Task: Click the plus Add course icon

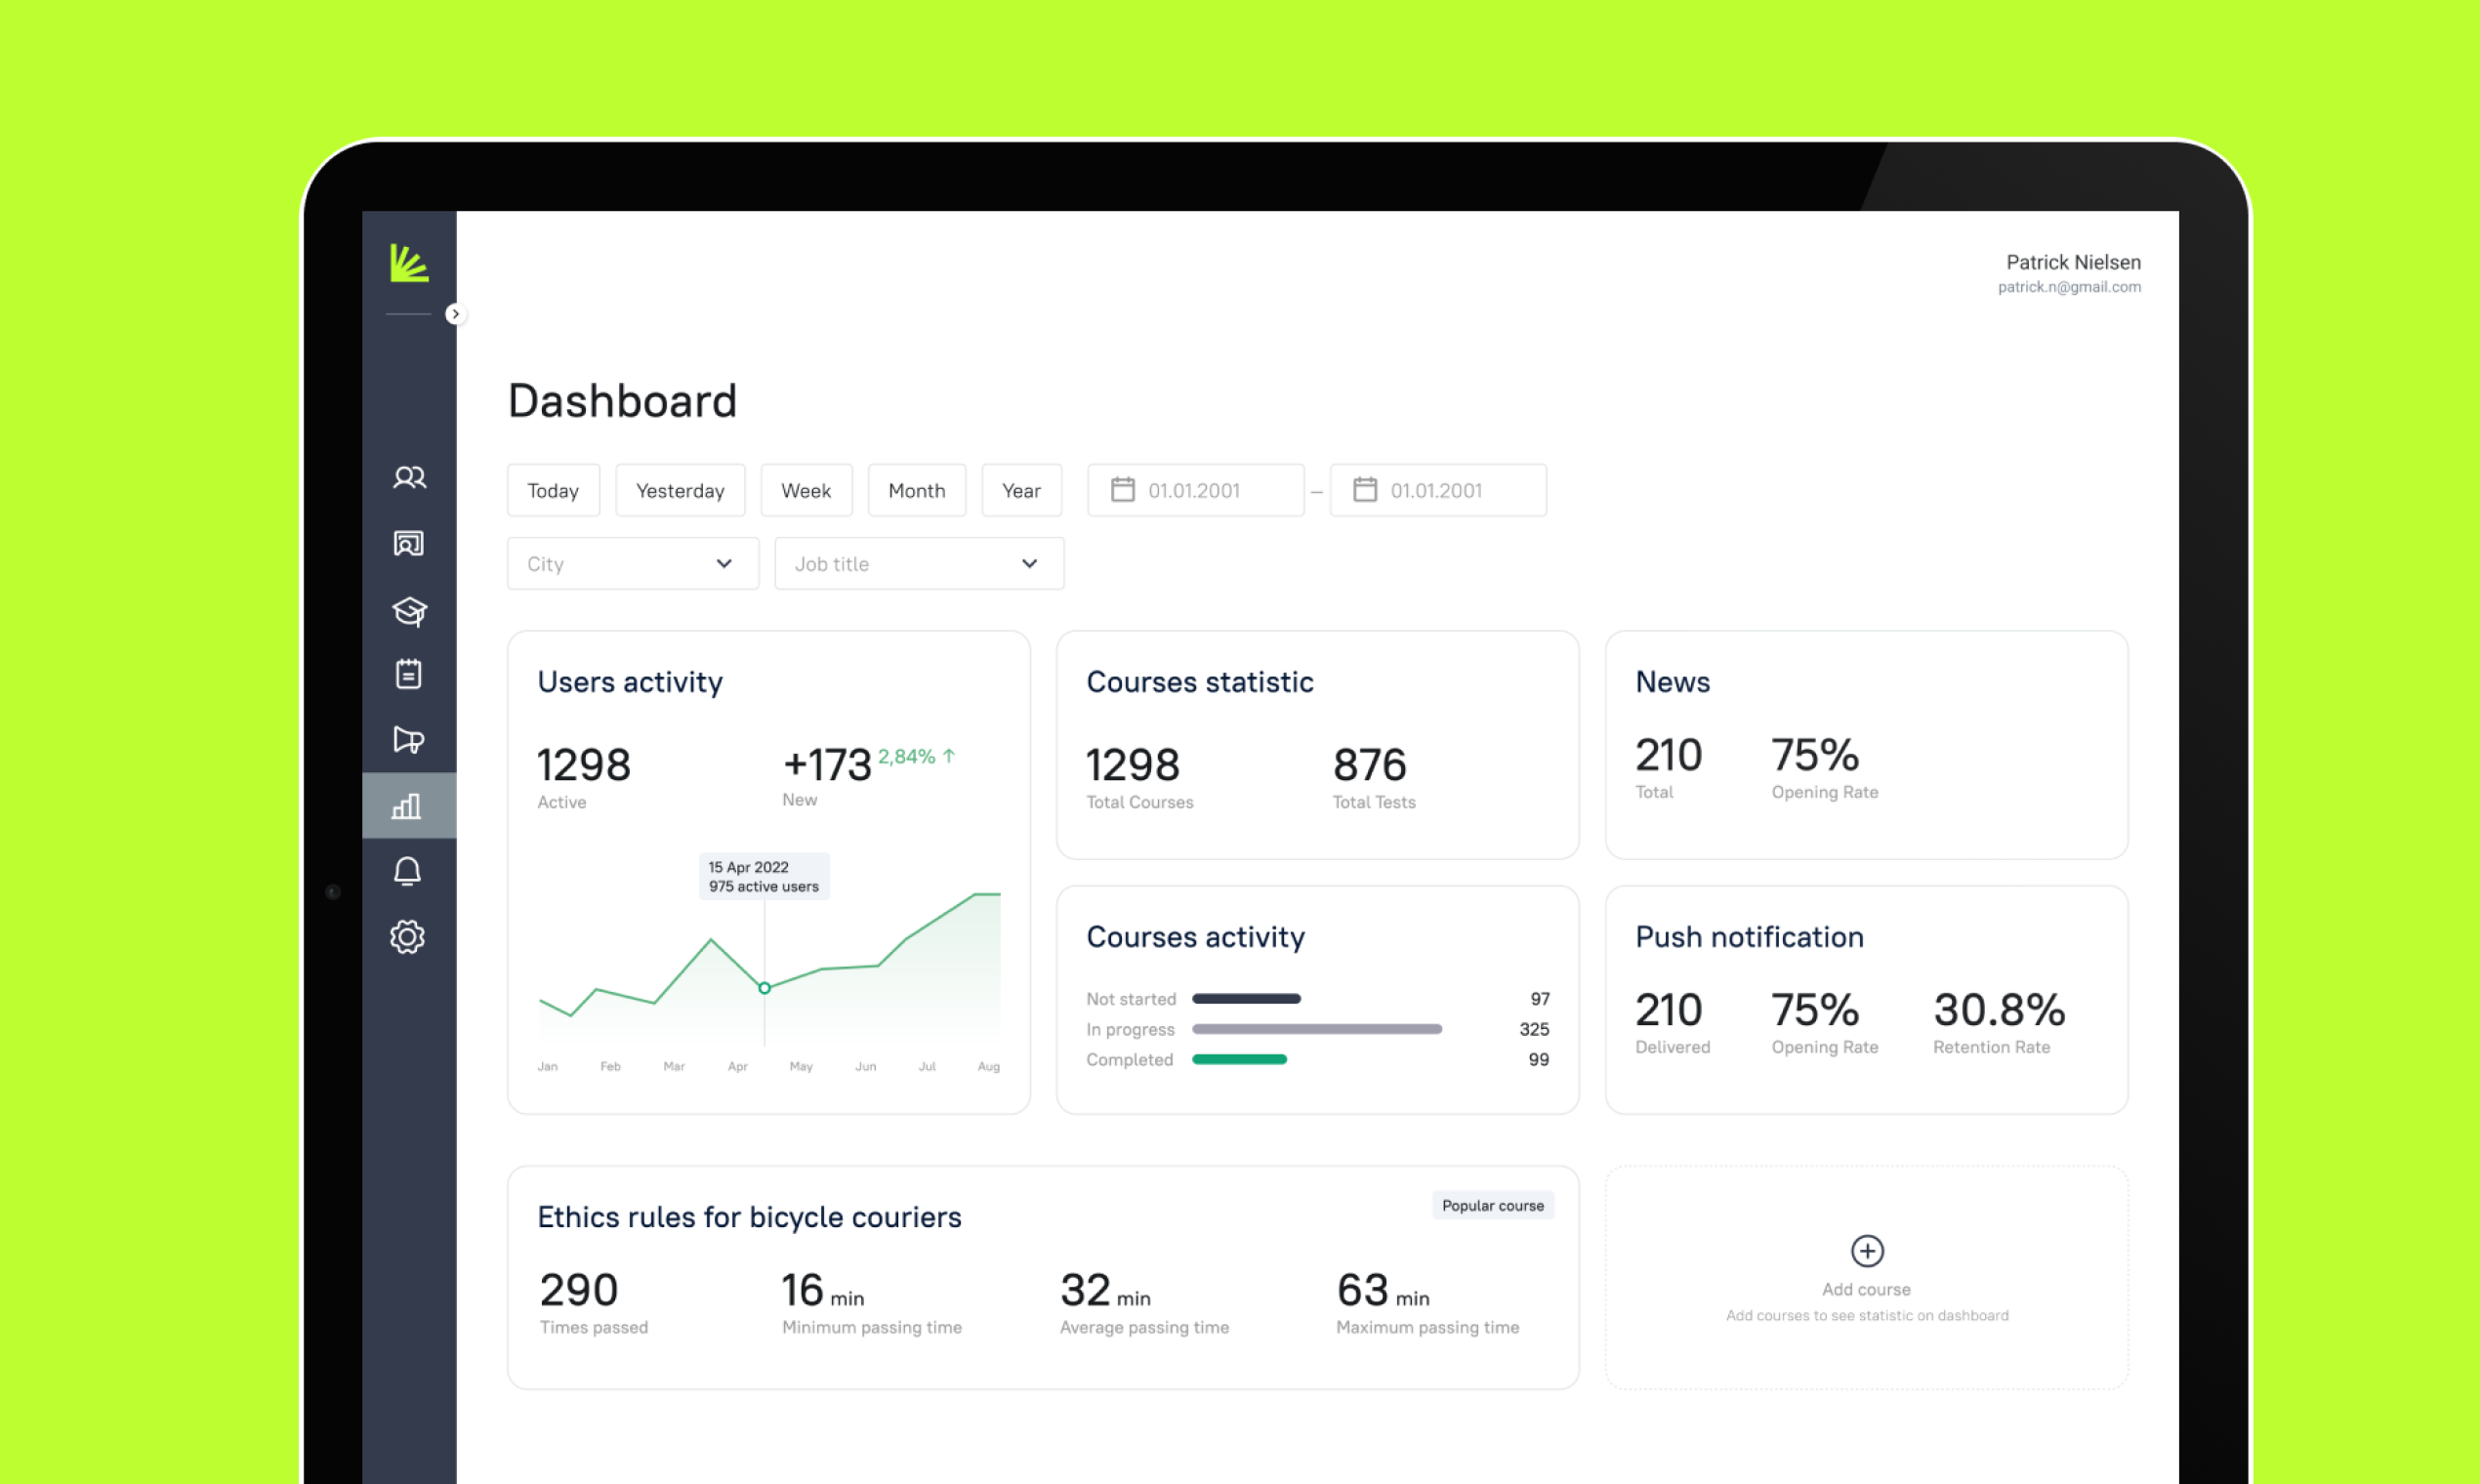Action: tap(1866, 1251)
